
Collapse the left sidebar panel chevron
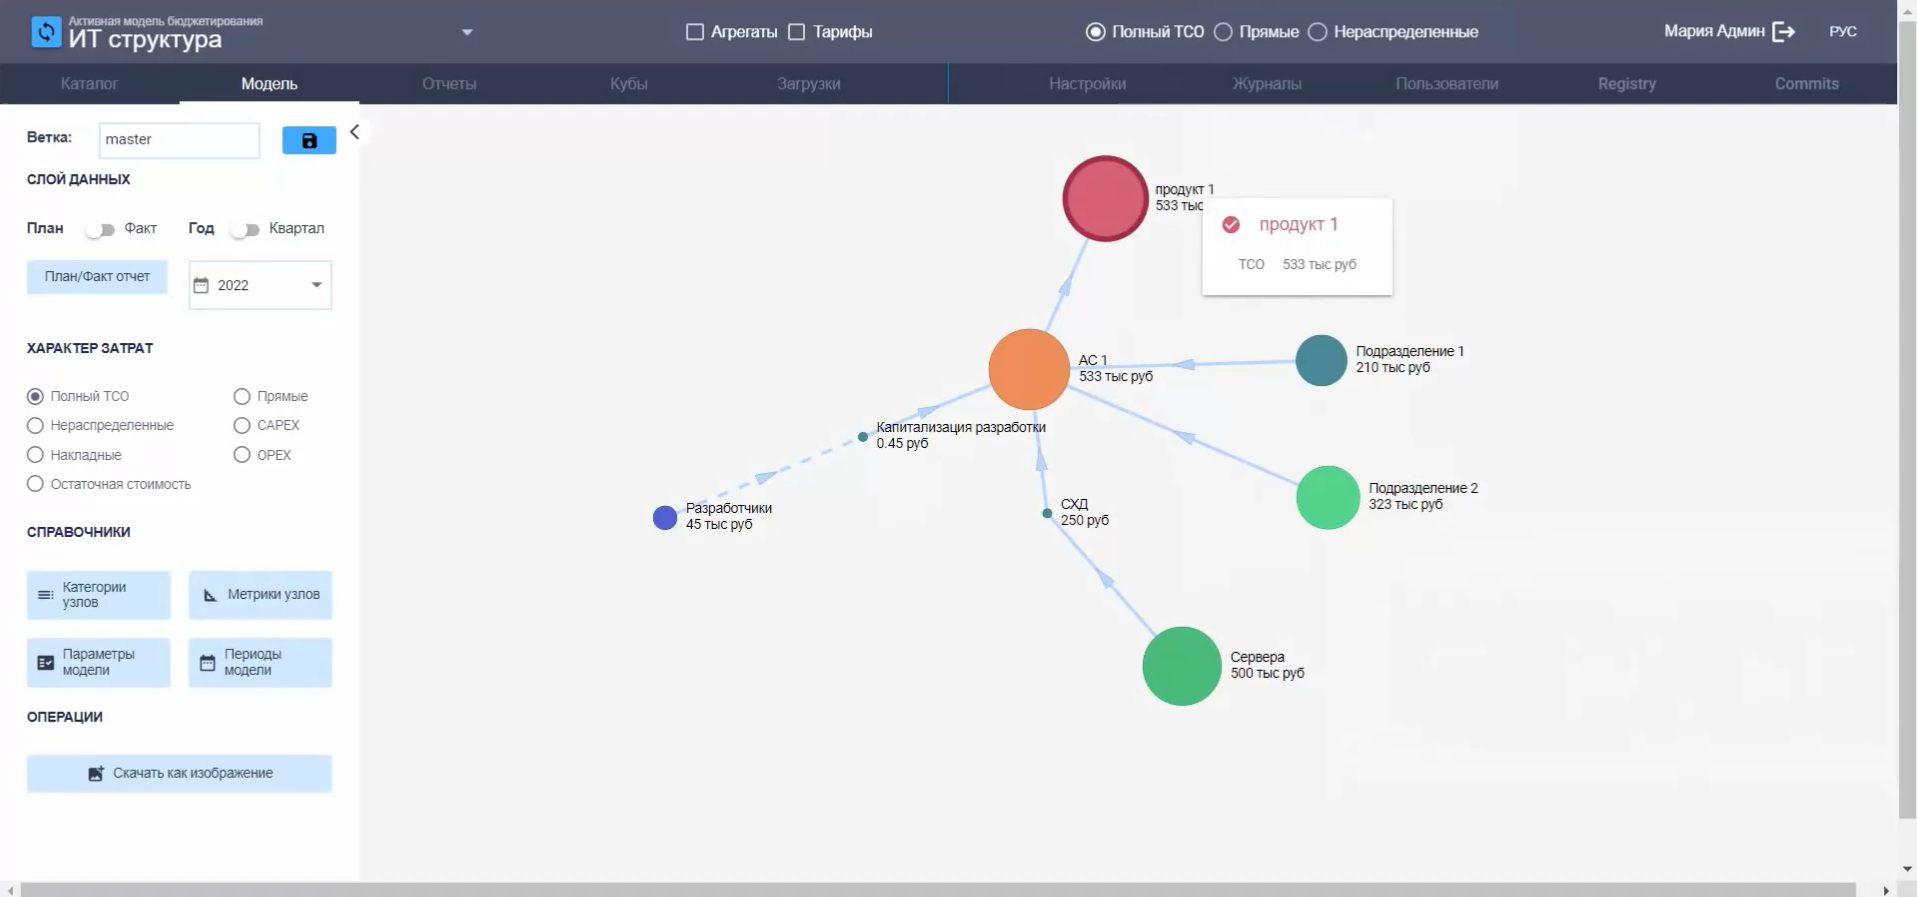354,132
